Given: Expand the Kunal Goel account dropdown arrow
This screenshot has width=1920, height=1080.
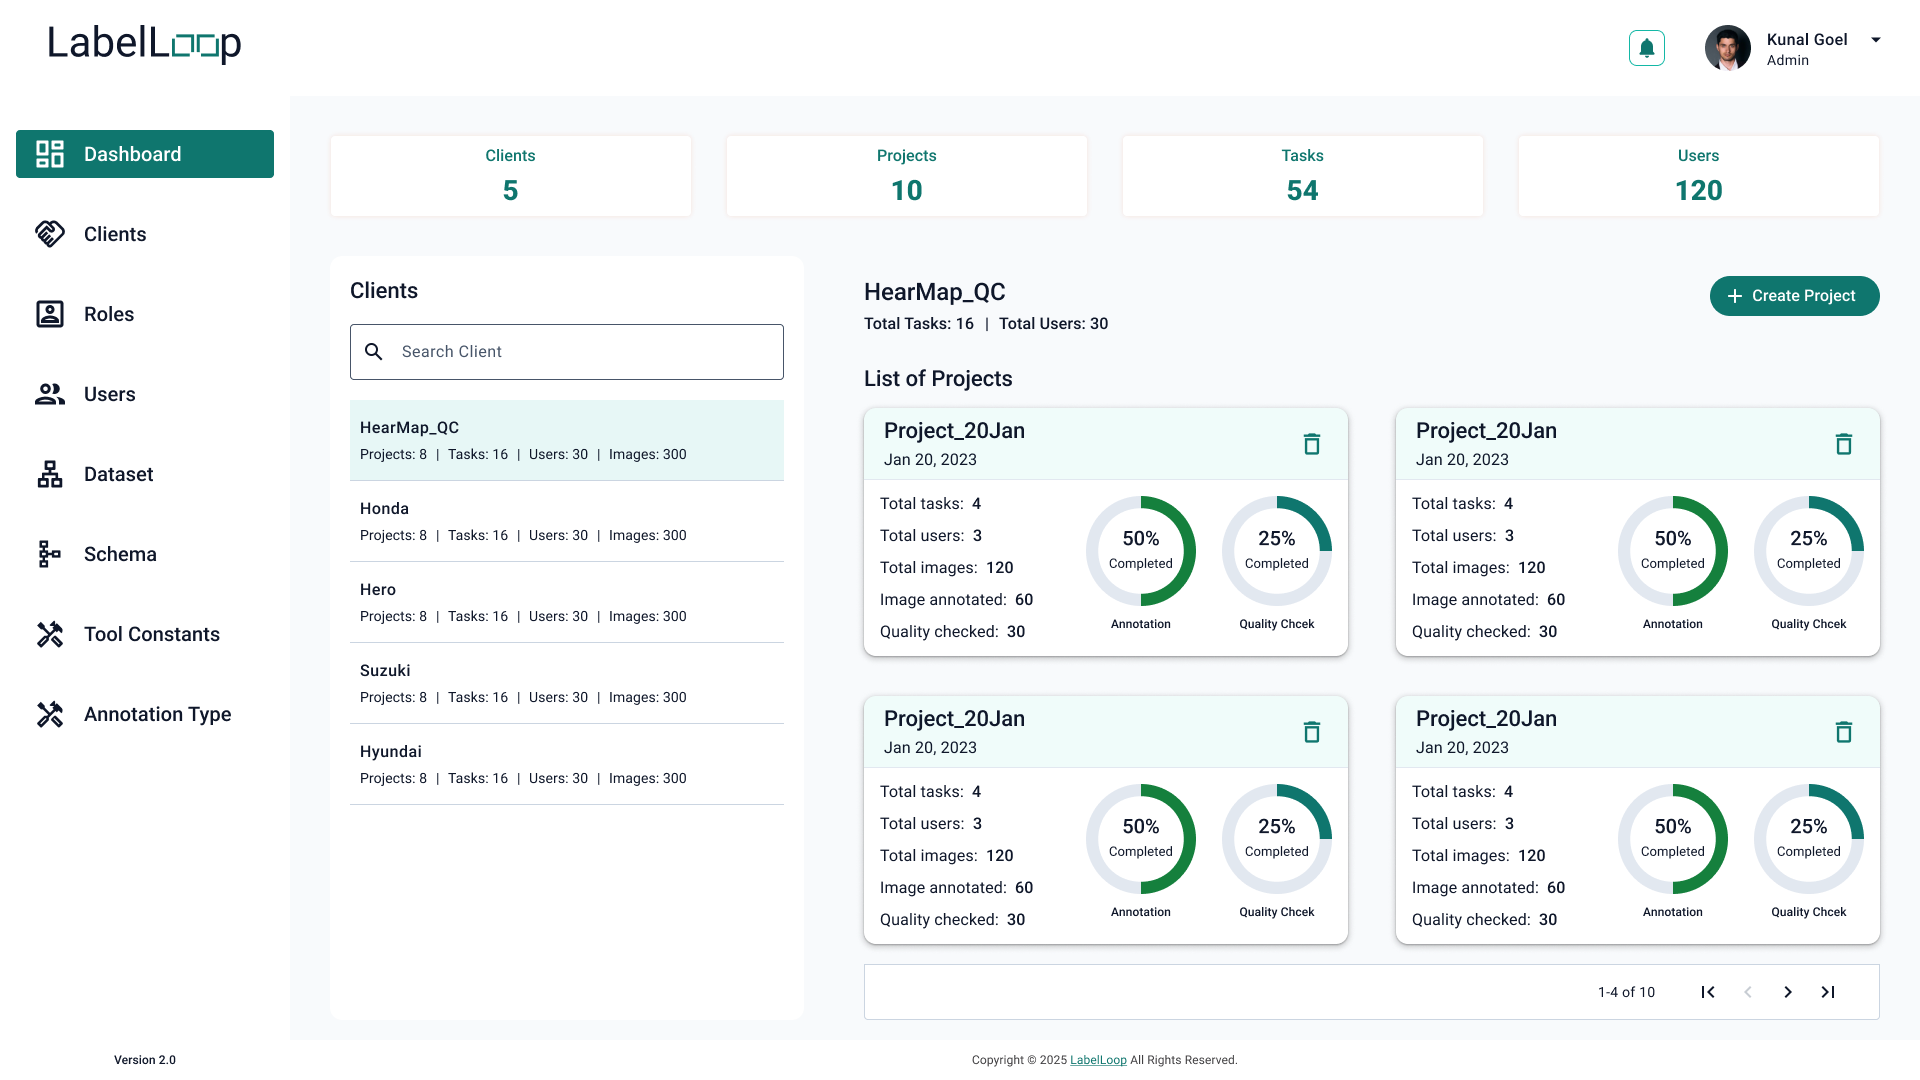Looking at the screenshot, I should click(x=1876, y=40).
